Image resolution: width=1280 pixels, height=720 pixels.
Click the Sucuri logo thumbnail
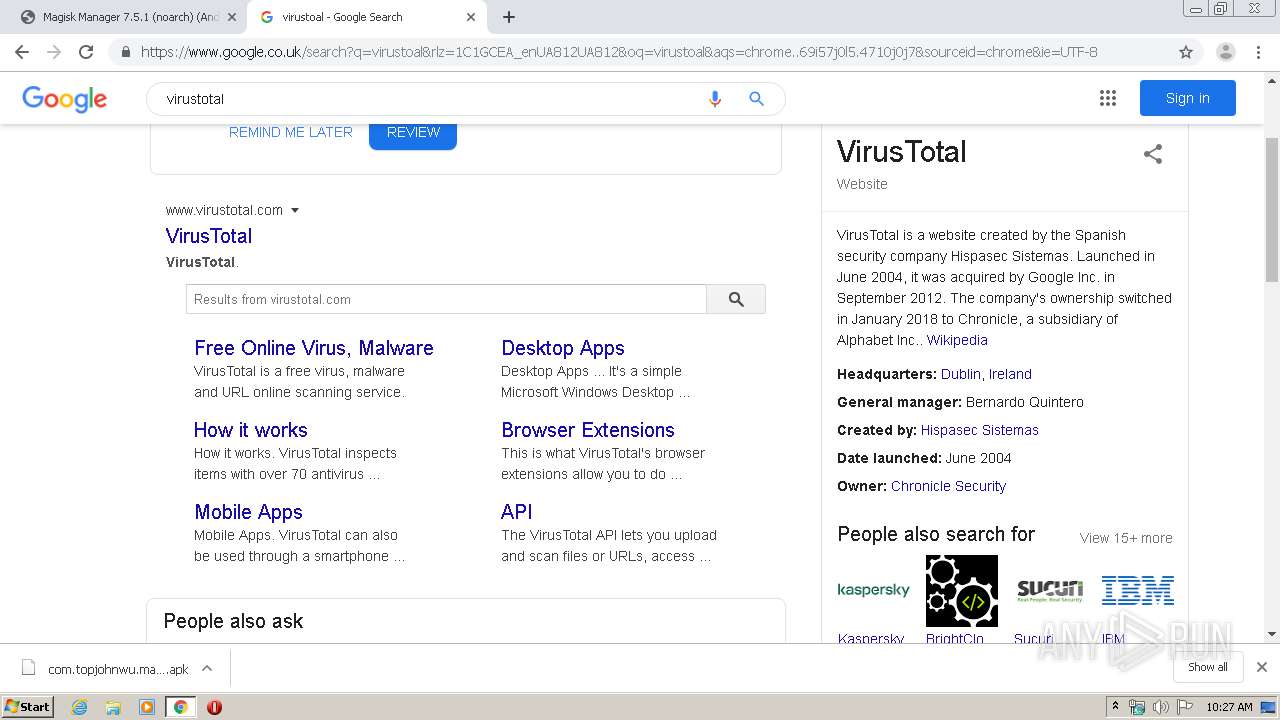1050,590
